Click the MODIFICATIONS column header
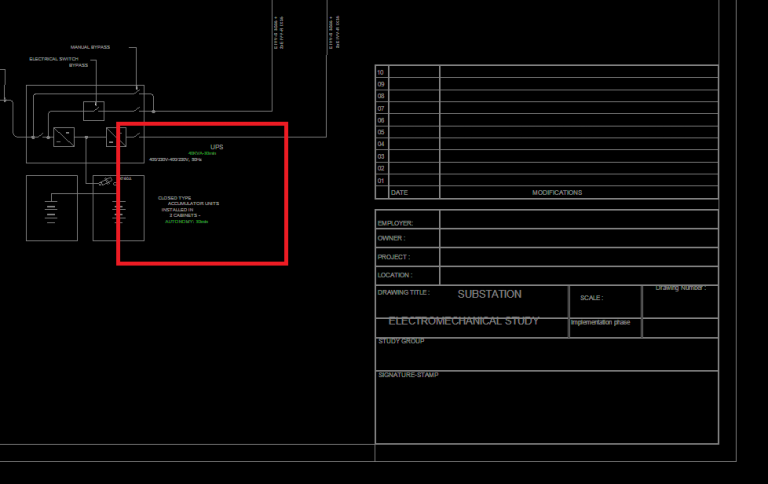 click(x=557, y=192)
